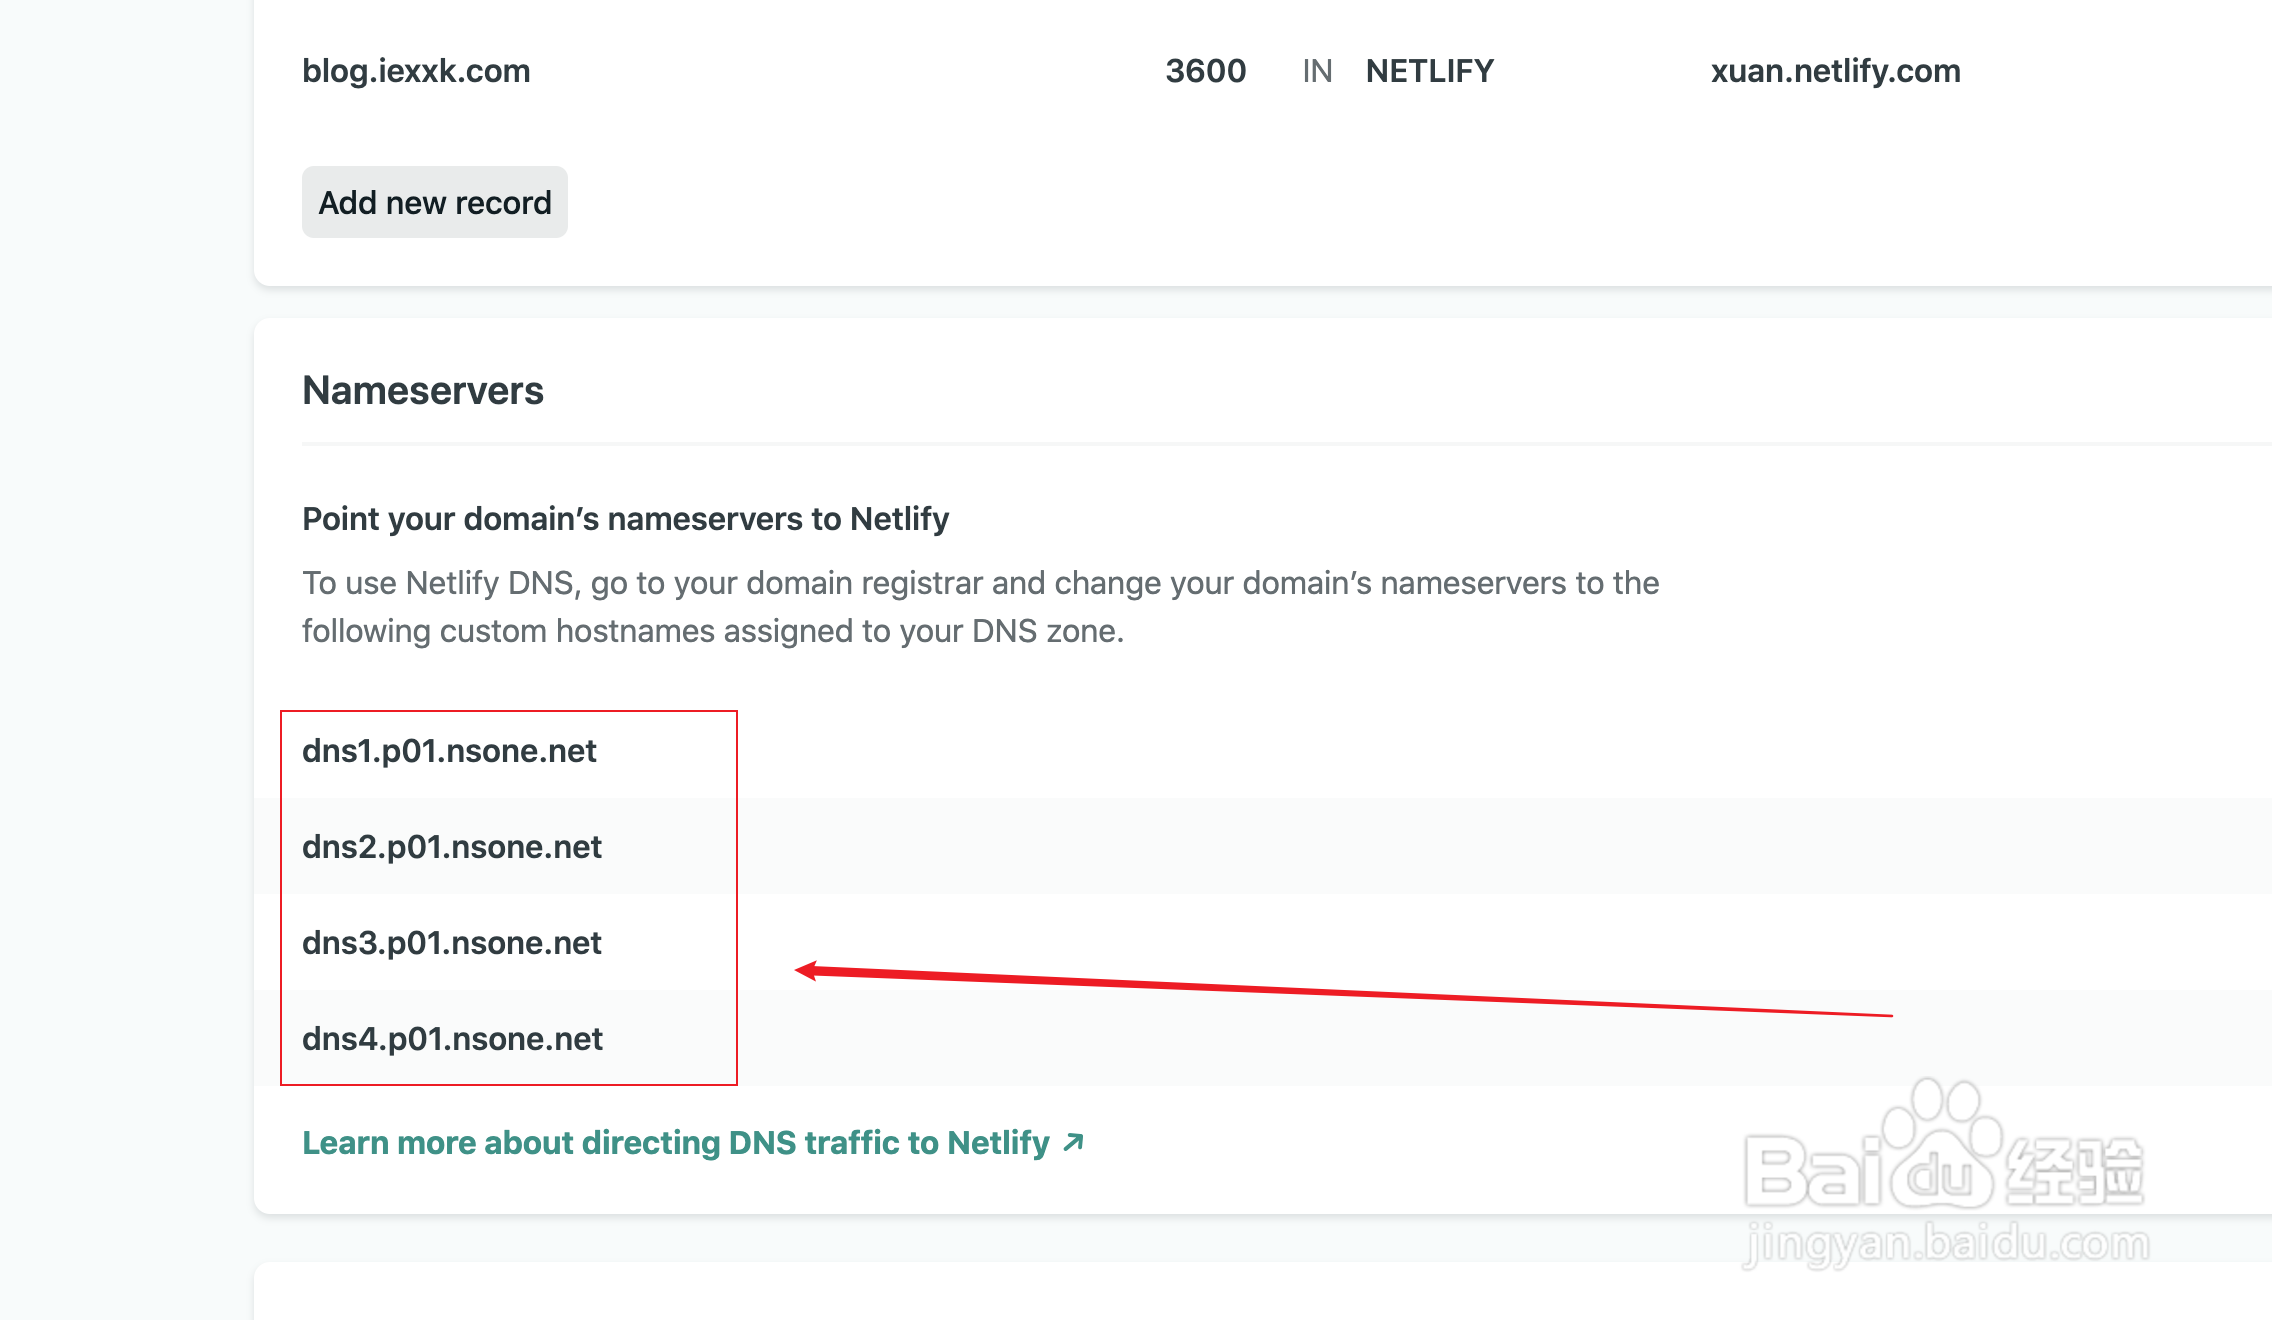Select the dns1.p01.nsone.net nameserver row
The image size is (2272, 1320).
pos(449,751)
